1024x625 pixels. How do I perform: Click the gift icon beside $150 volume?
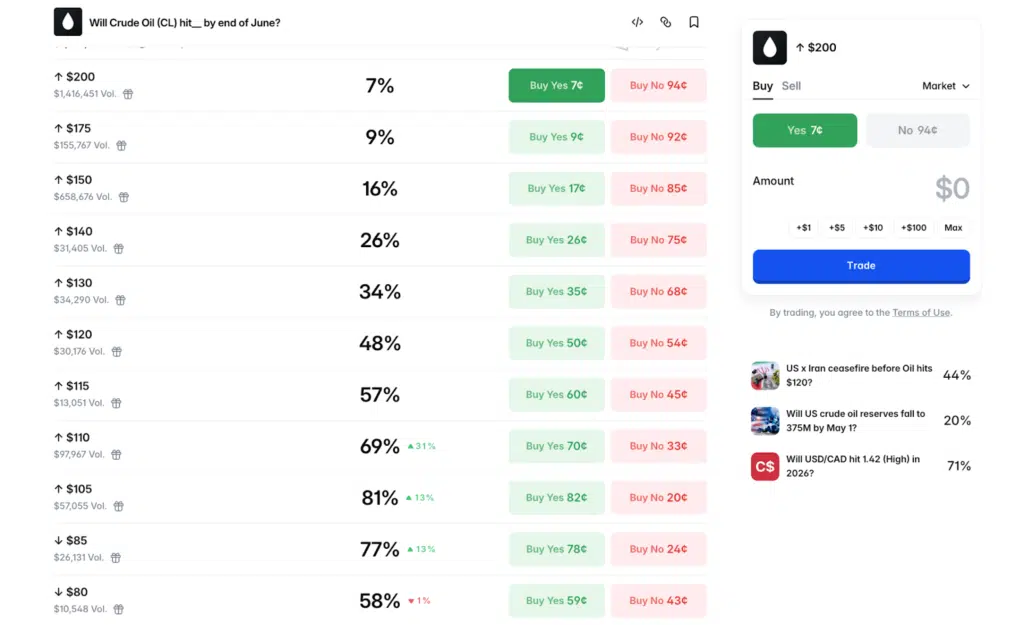(124, 197)
